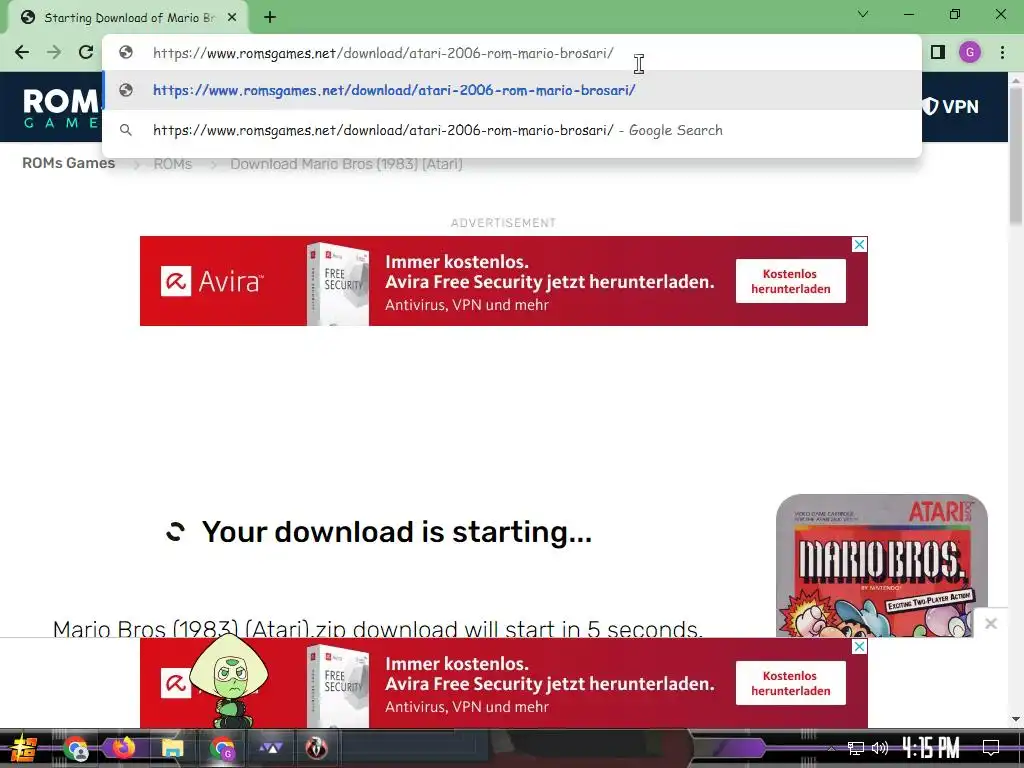1024x768 pixels.
Task: Click Download Mario Bros (1983) (Atari) breadcrumb
Action: click(346, 164)
